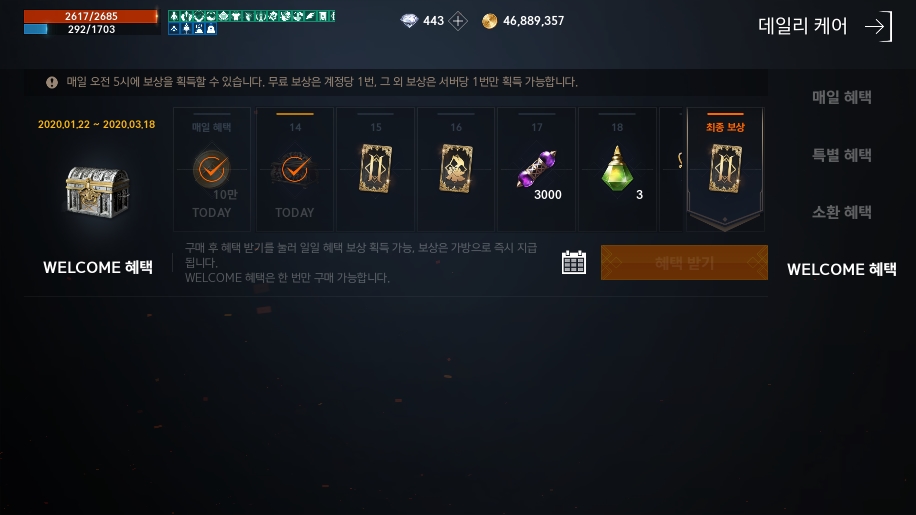Pick the green potion reward for day 18
This screenshot has width=916, height=515.
coord(617,169)
